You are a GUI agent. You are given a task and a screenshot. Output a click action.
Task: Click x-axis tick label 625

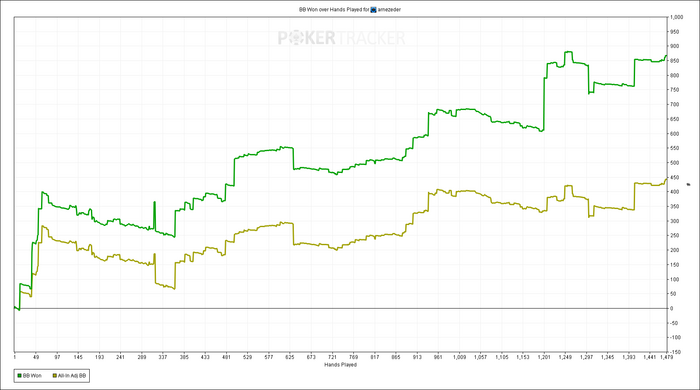[x=290, y=357]
